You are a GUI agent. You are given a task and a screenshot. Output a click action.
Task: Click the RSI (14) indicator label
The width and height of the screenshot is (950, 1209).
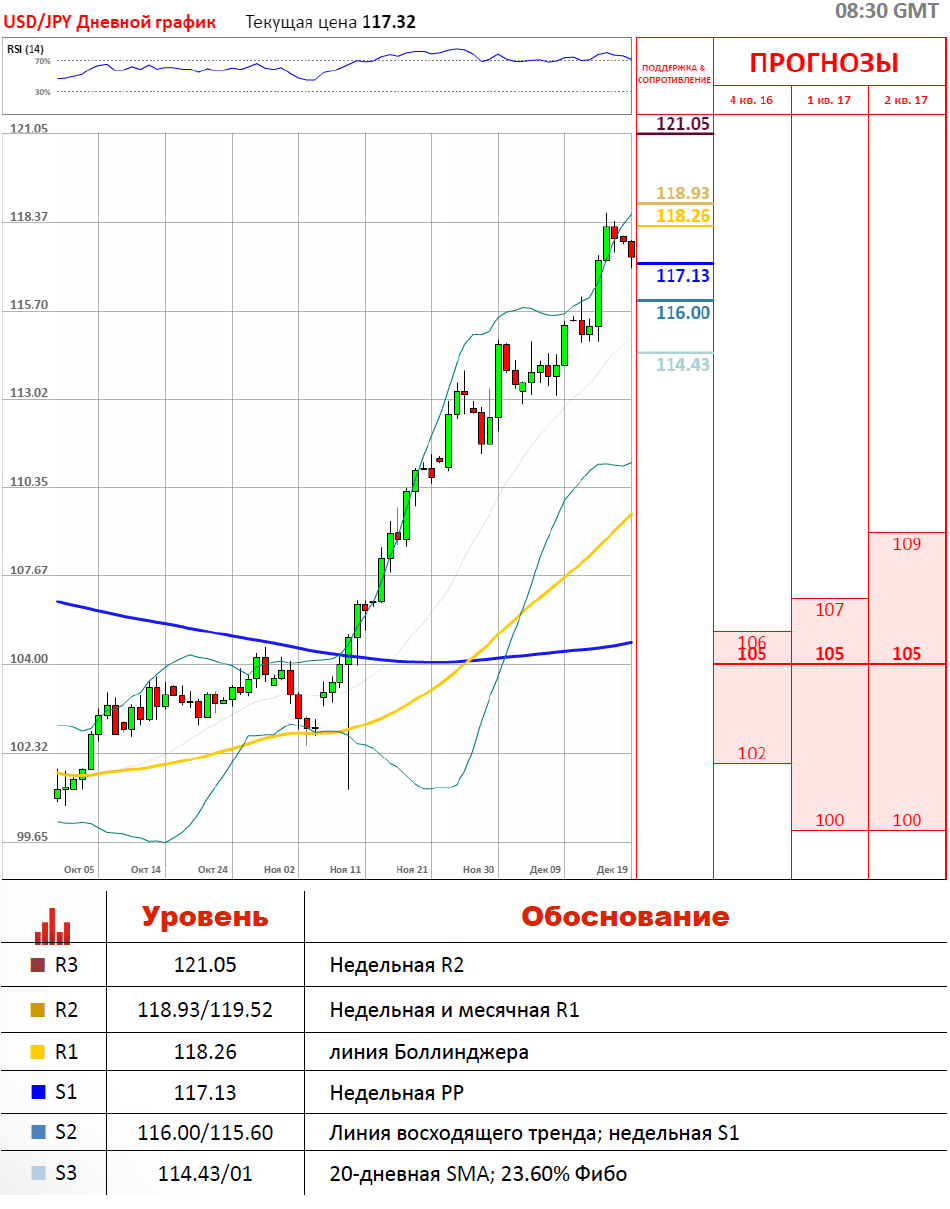(x=25, y=49)
